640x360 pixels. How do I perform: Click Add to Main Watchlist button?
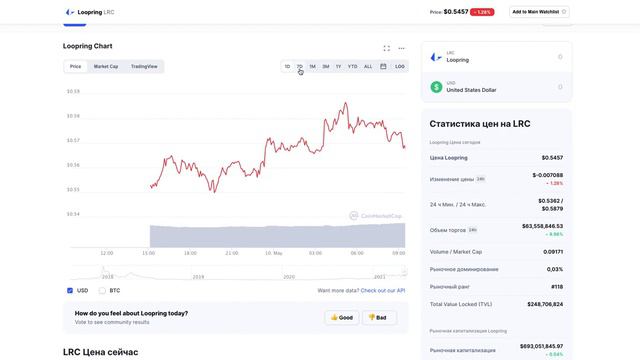pos(539,12)
